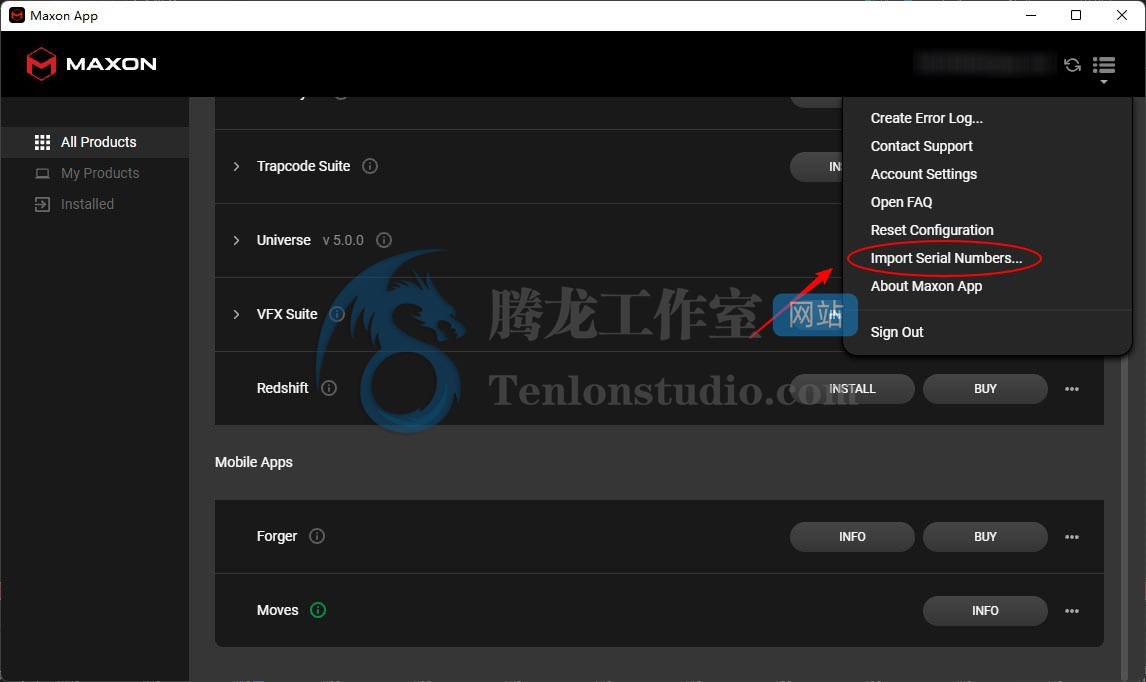Open Account Settings from menu
Viewport: 1146px width, 682px height.
point(924,174)
